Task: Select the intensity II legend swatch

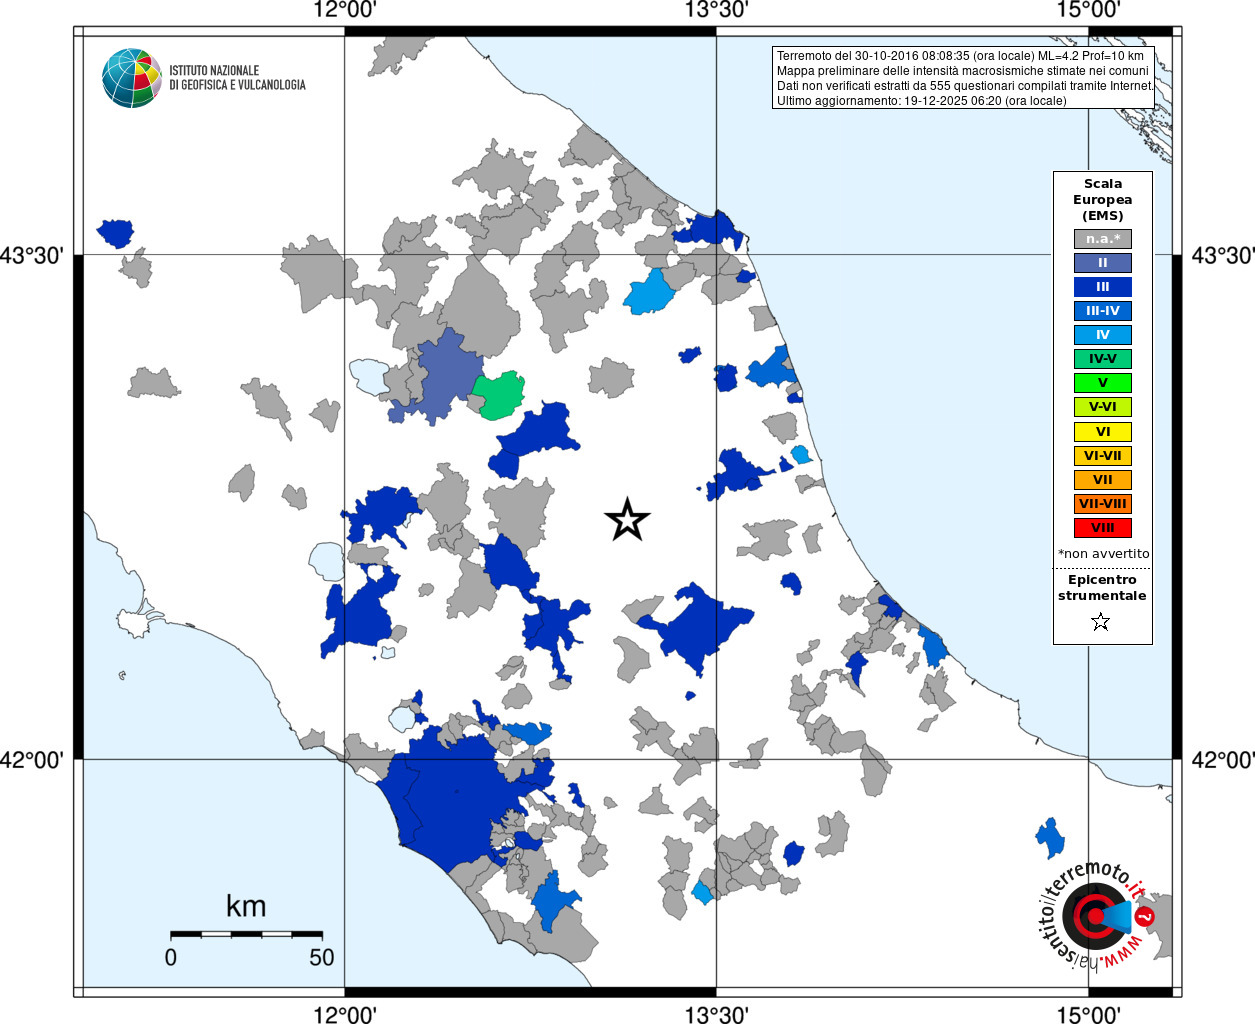Action: tap(1103, 263)
